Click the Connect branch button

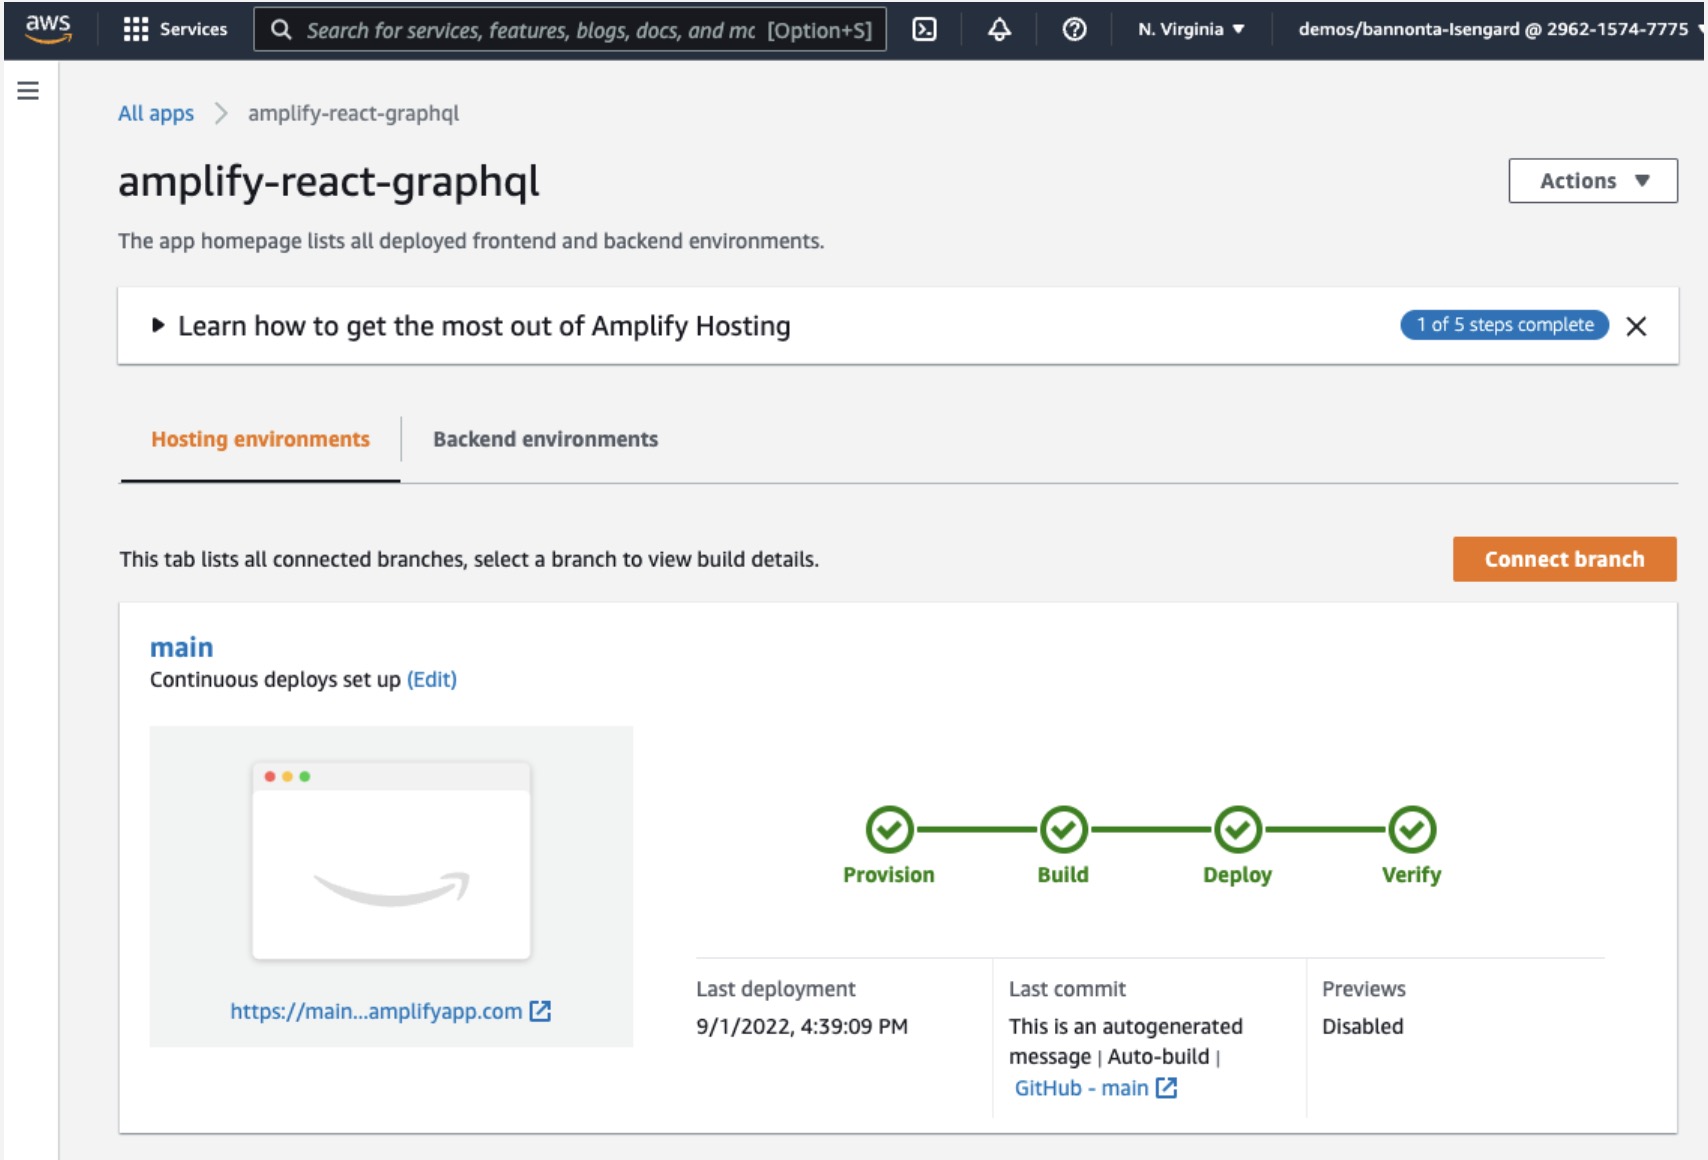coord(1564,559)
